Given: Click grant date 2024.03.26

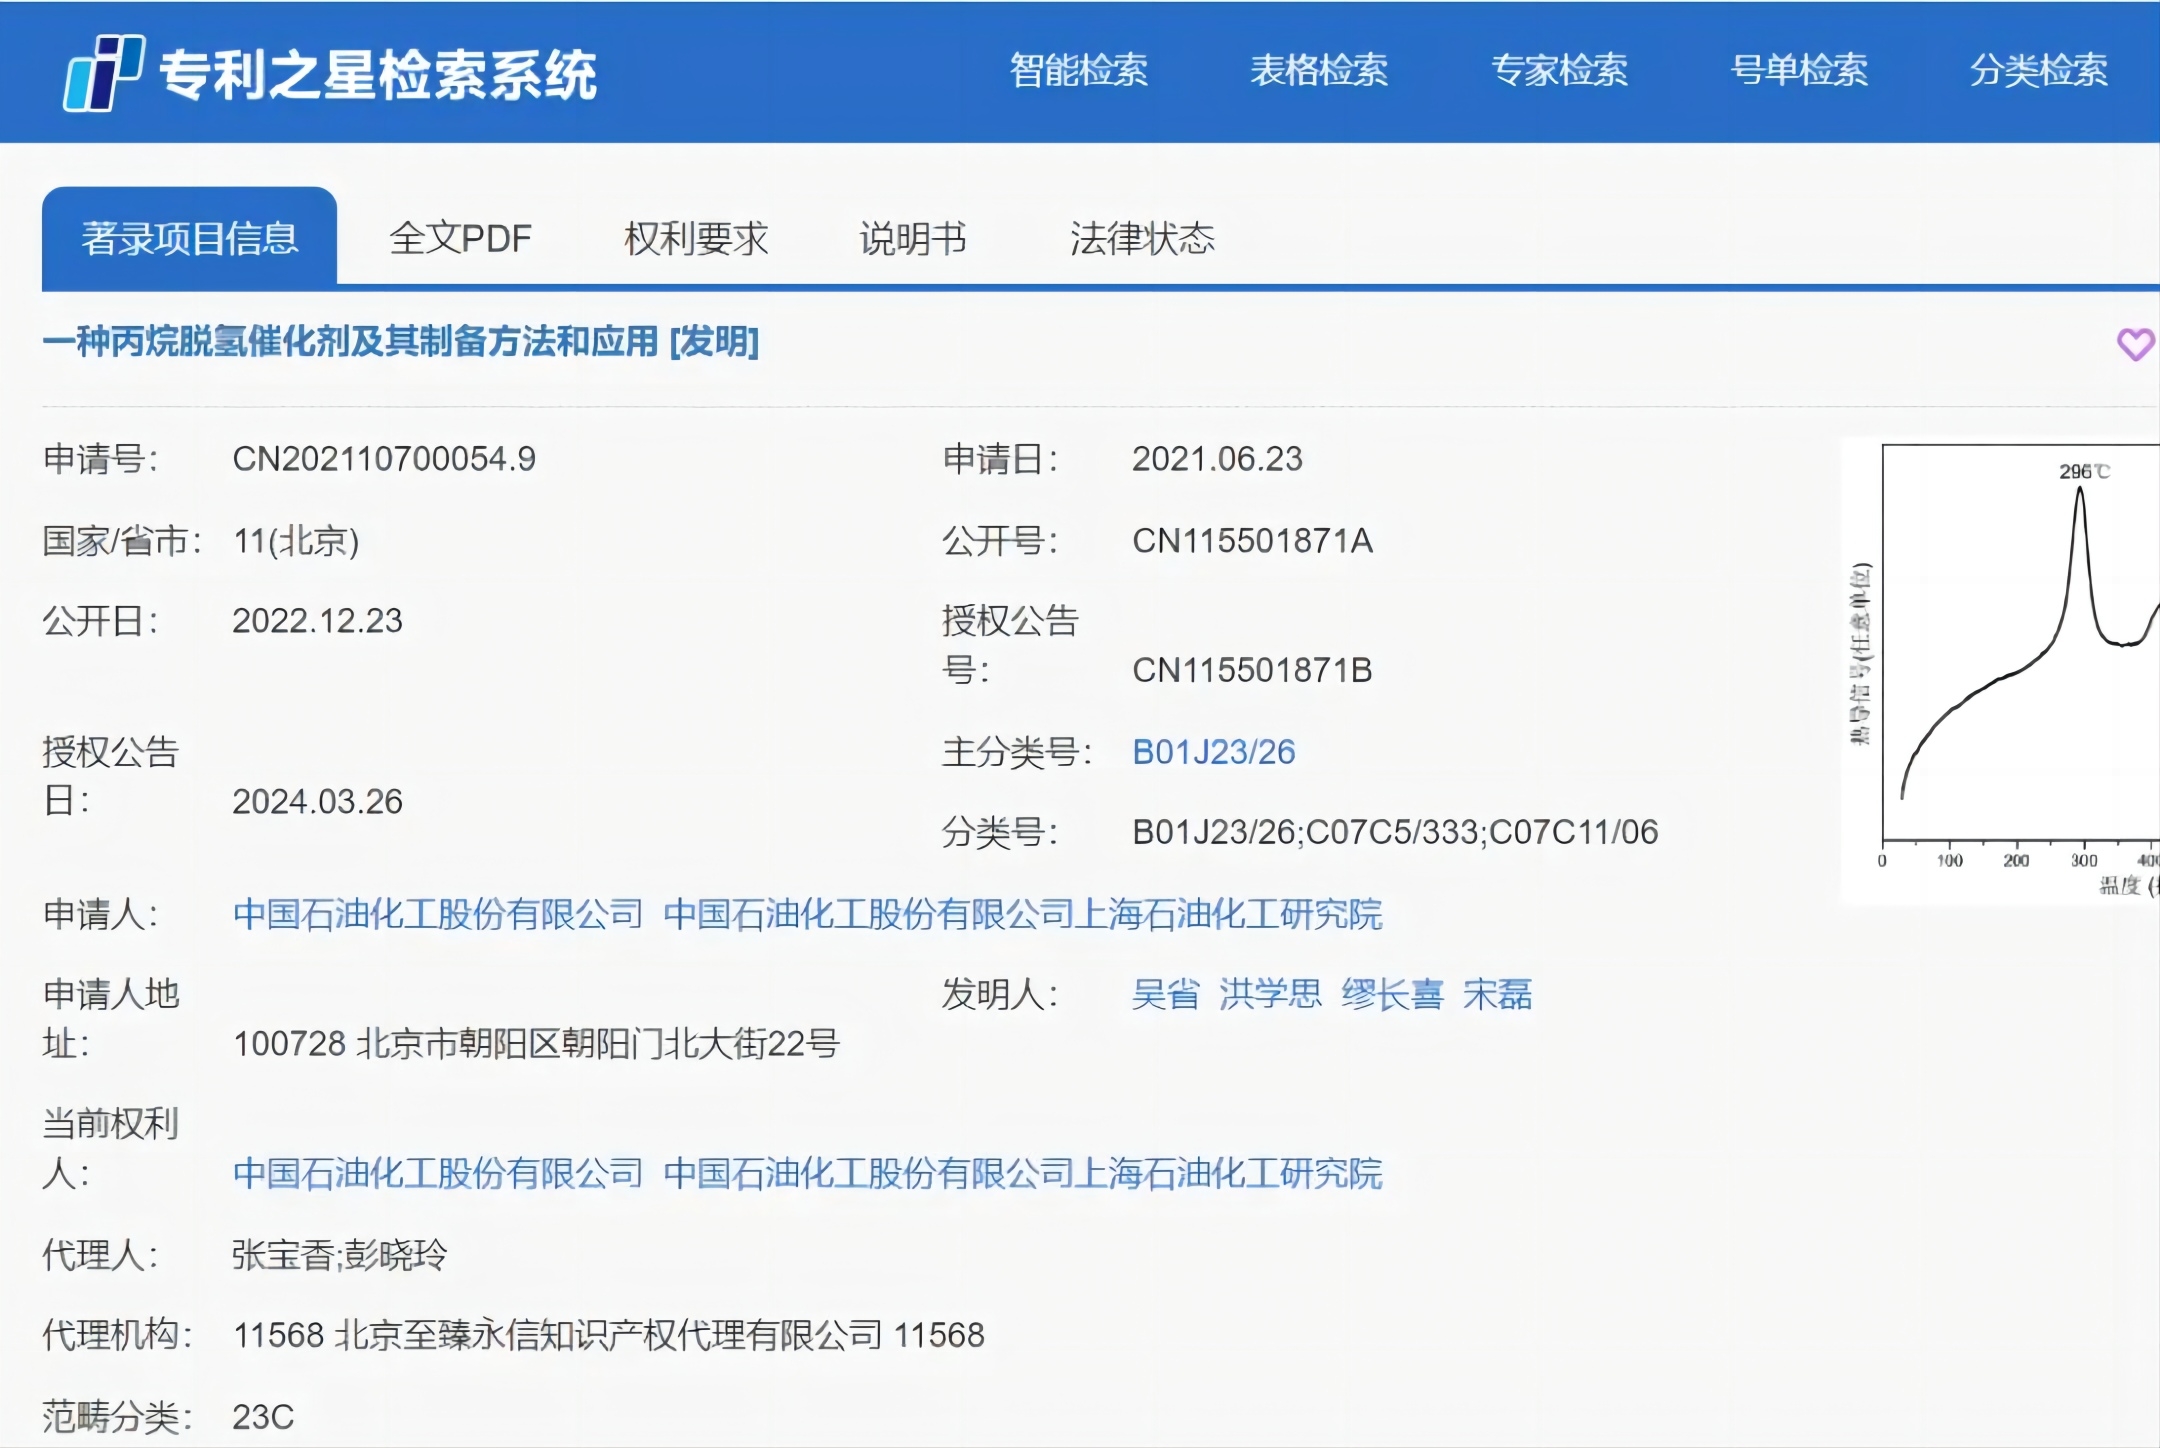Looking at the screenshot, I should pos(317,802).
